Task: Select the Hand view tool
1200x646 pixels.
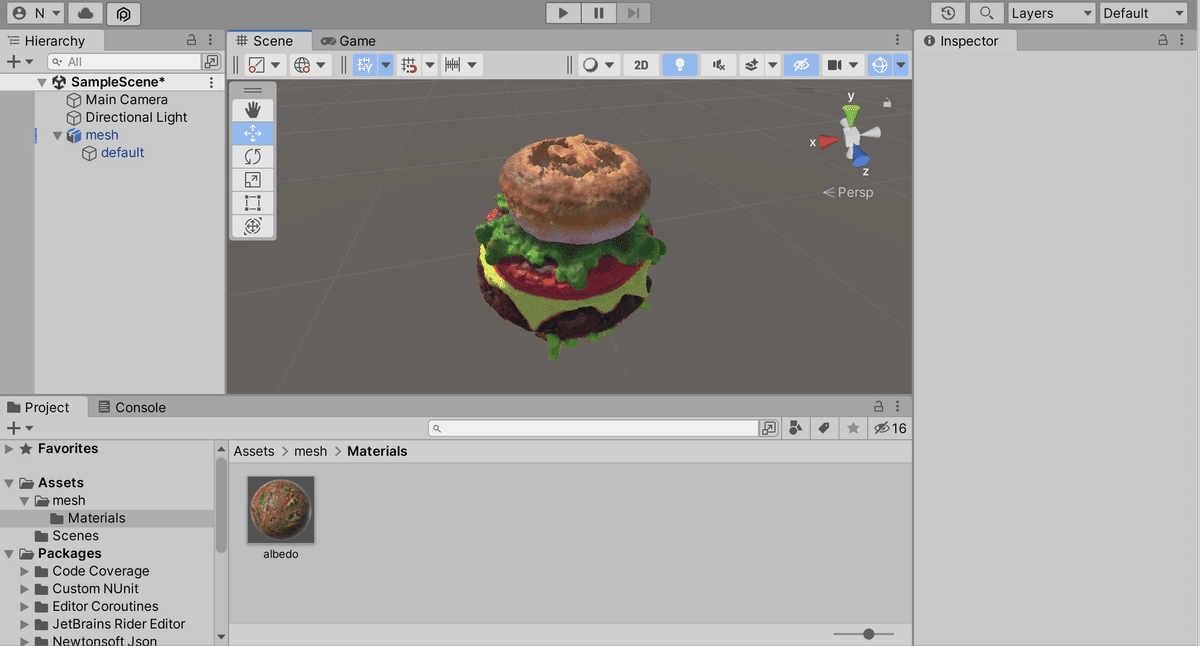Action: tap(253, 109)
